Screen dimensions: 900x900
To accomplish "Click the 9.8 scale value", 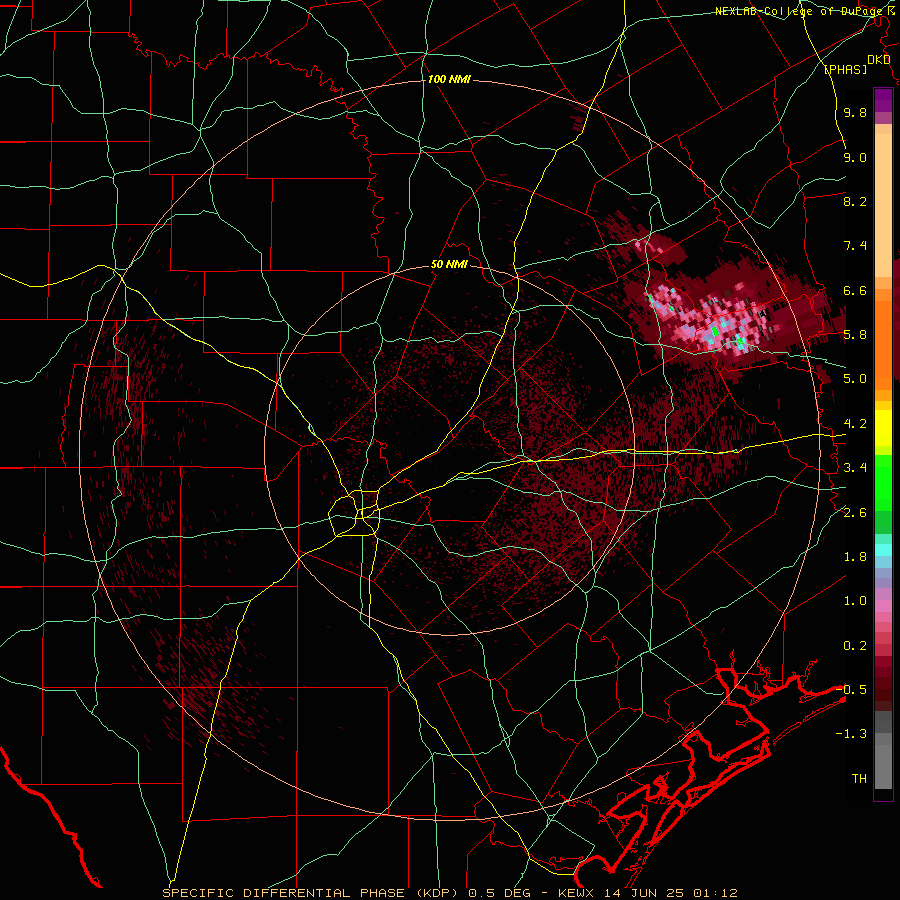I will 855,112.
